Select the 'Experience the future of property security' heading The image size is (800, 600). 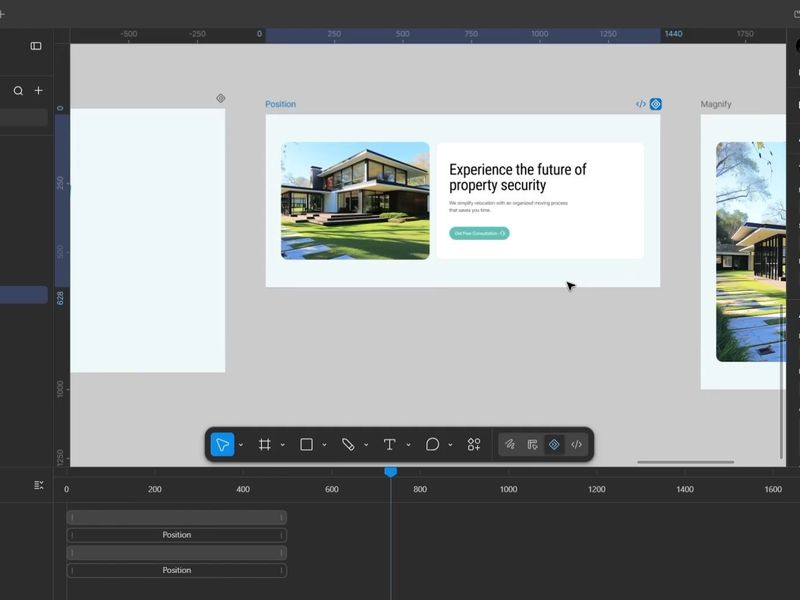coord(517,177)
